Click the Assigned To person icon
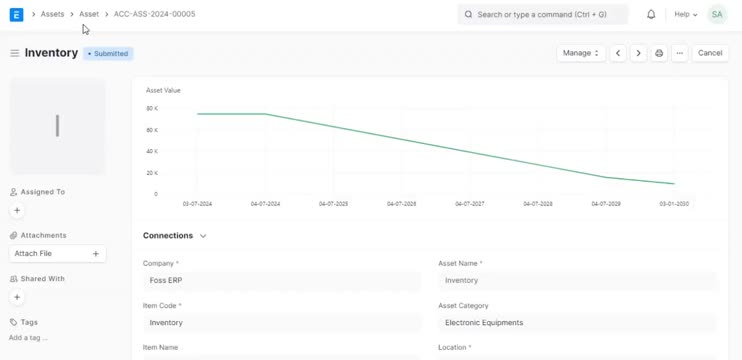This screenshot has width=742, height=360. coord(13,192)
